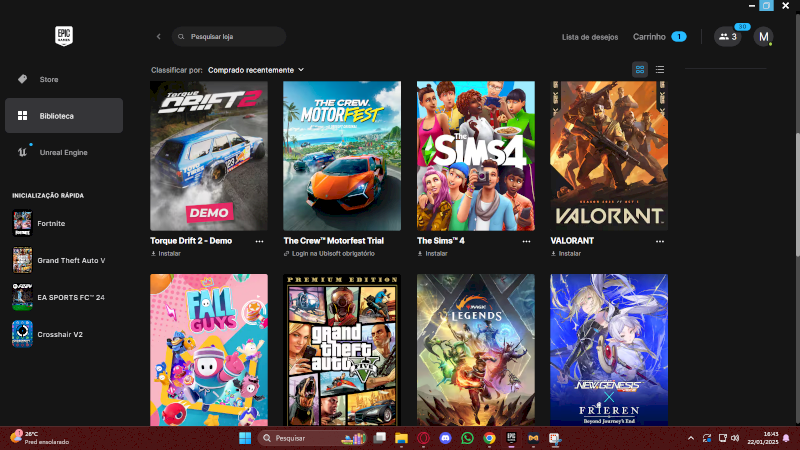The image size is (800, 450).
Task: Click the Pesquisar loja search field
Action: pos(229,37)
